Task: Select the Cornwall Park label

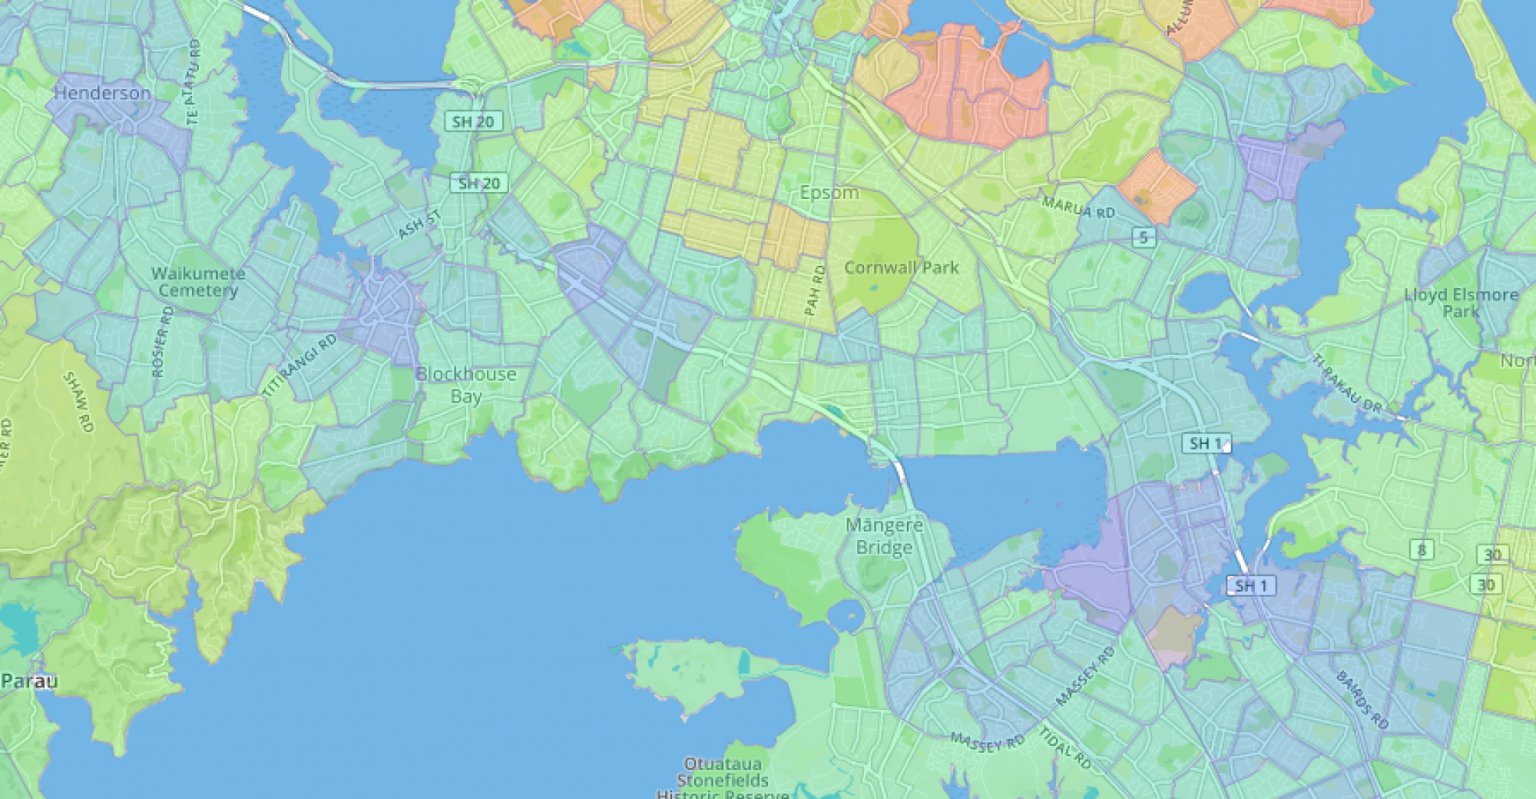Action: [901, 268]
